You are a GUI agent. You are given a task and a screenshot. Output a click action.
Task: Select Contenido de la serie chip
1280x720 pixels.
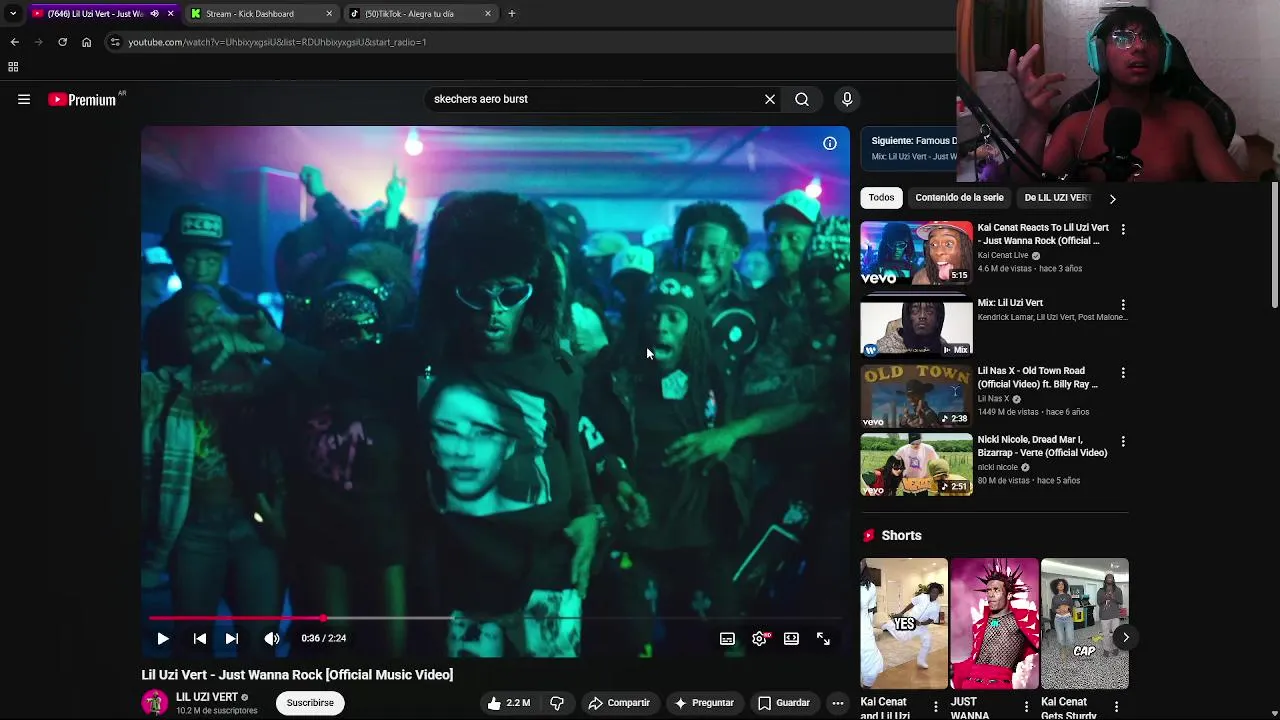coord(959,197)
